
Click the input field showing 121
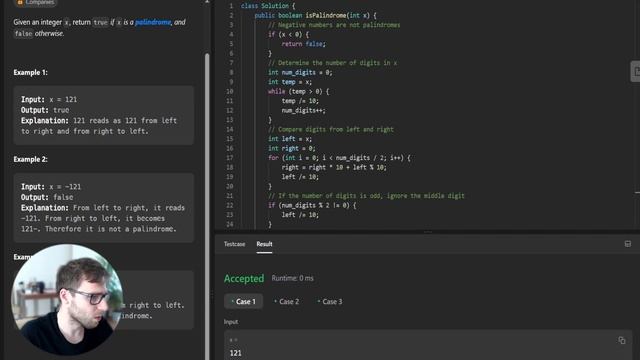click(428, 346)
